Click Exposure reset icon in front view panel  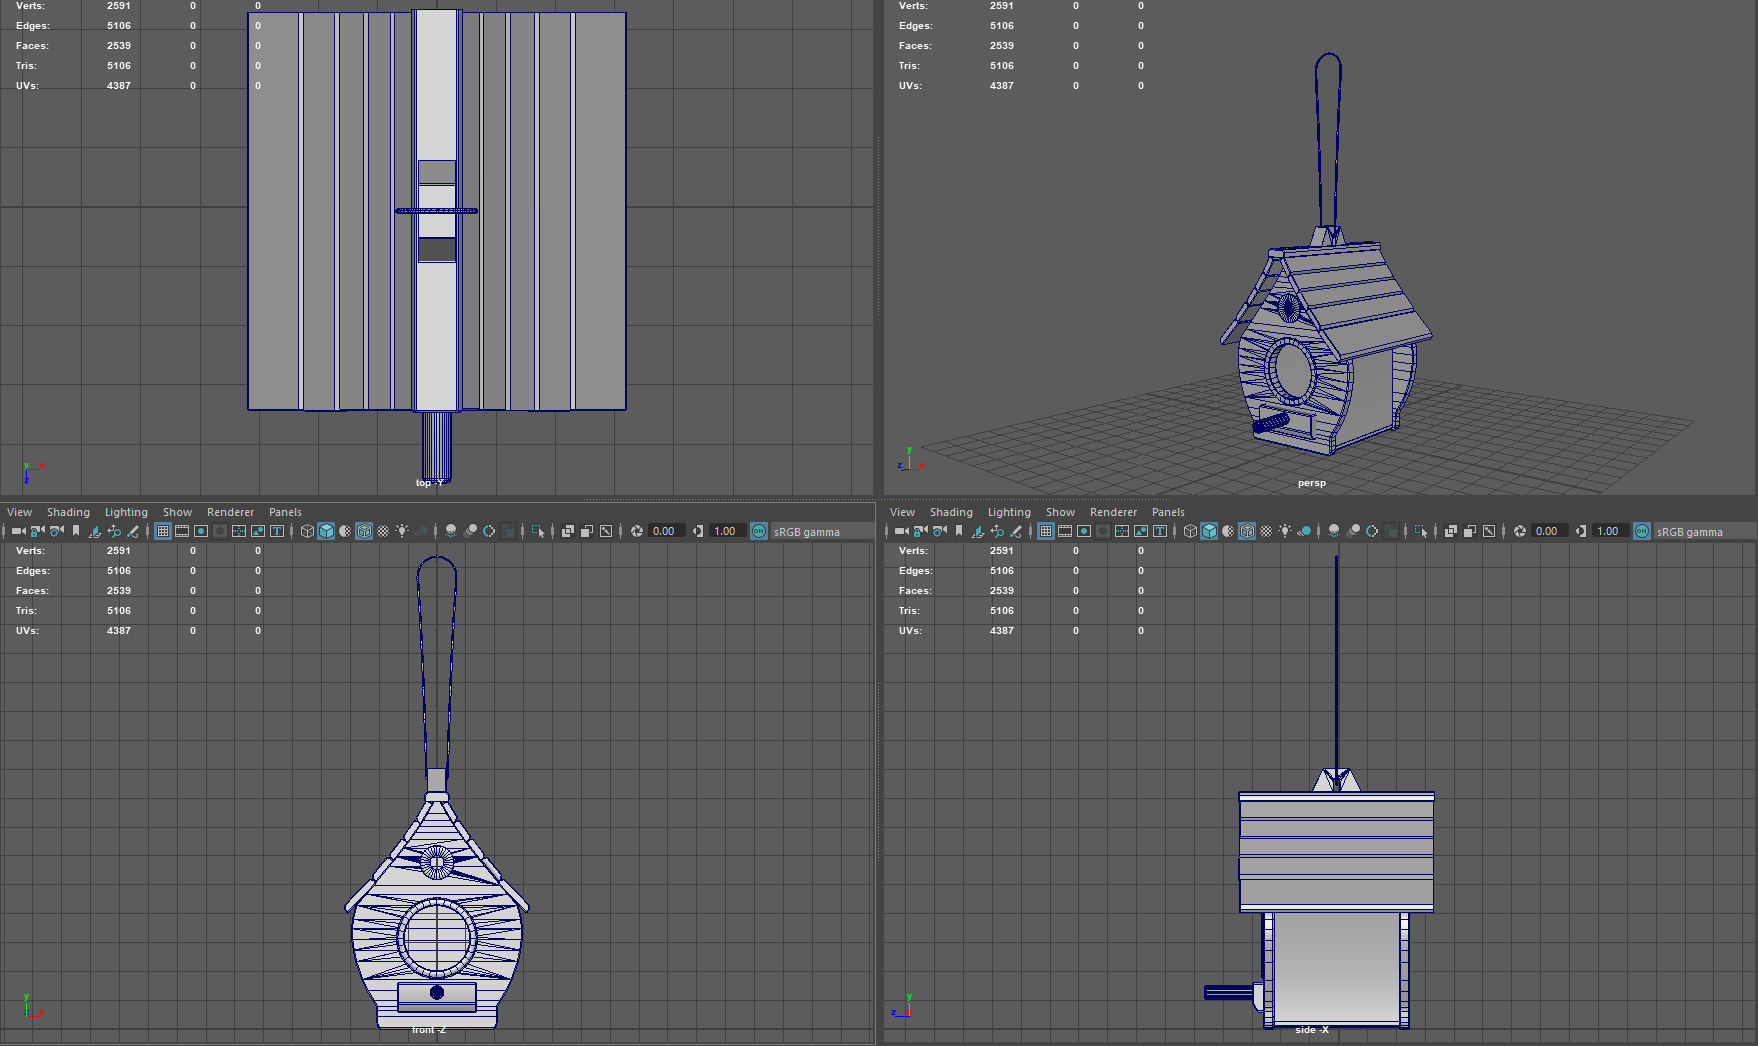[636, 531]
